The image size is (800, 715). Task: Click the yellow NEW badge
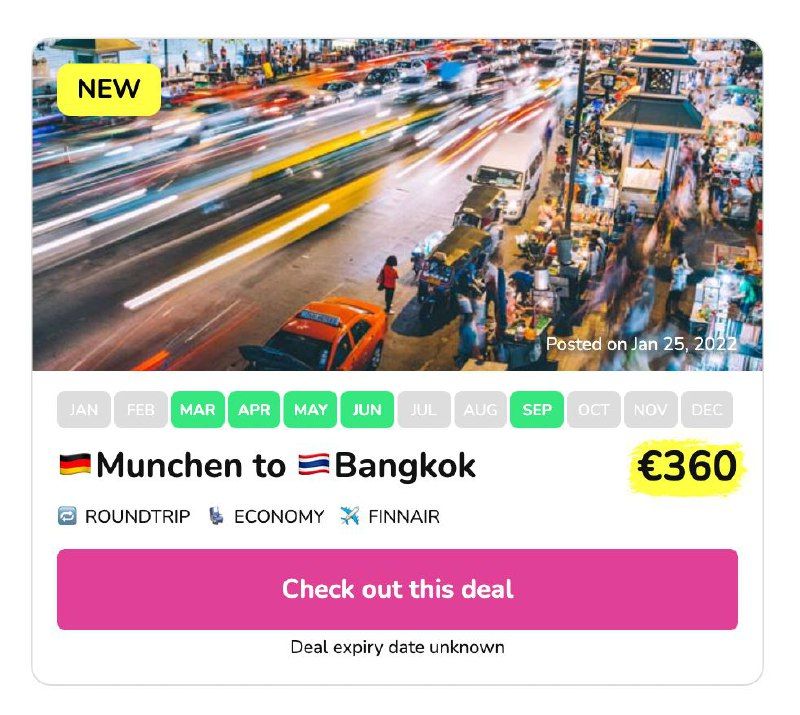(x=109, y=89)
